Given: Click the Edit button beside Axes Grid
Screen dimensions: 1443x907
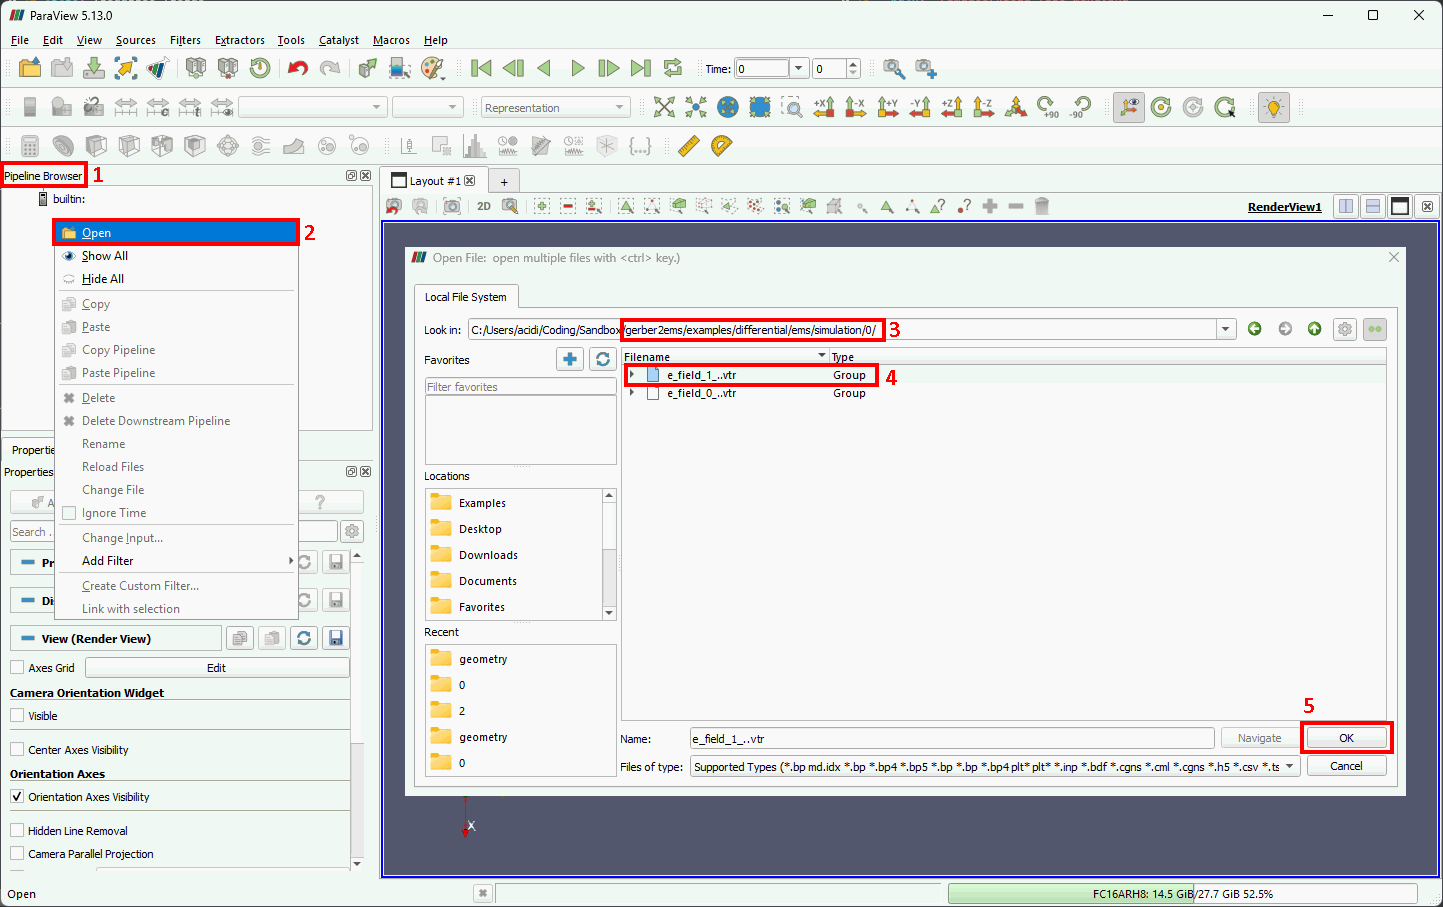Looking at the screenshot, I should [x=217, y=667].
